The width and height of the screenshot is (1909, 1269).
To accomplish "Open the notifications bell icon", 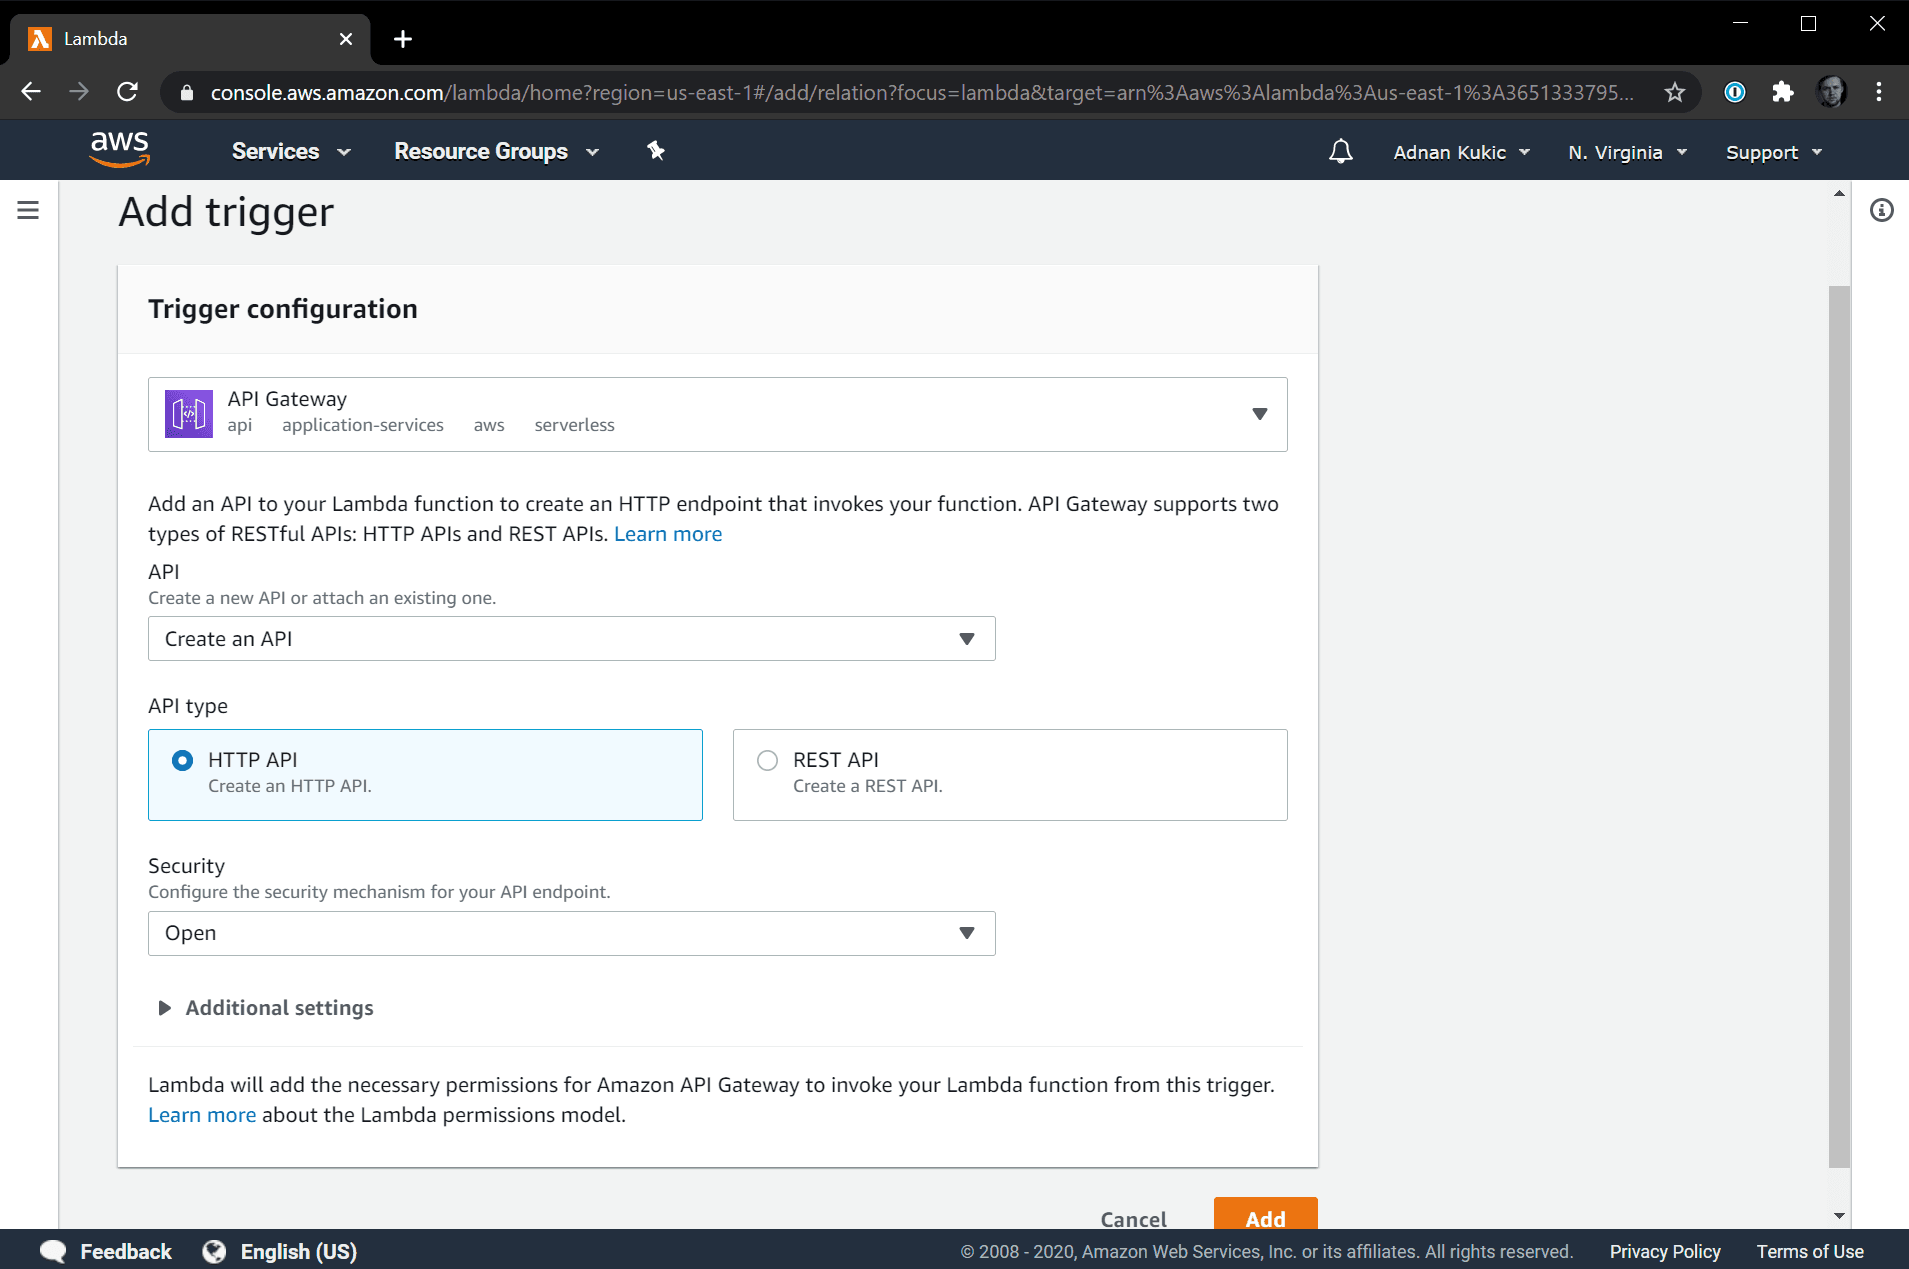I will point(1340,152).
